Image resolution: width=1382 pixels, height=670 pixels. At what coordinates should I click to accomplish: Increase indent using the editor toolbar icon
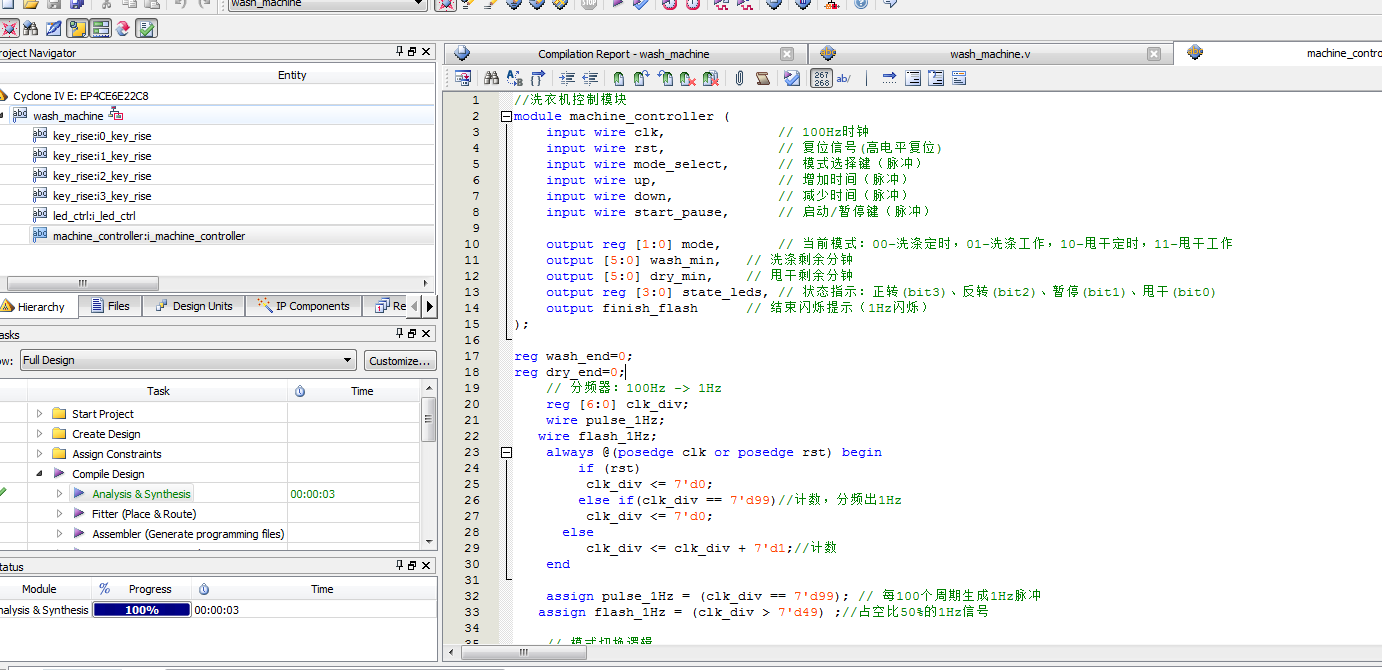click(x=567, y=78)
